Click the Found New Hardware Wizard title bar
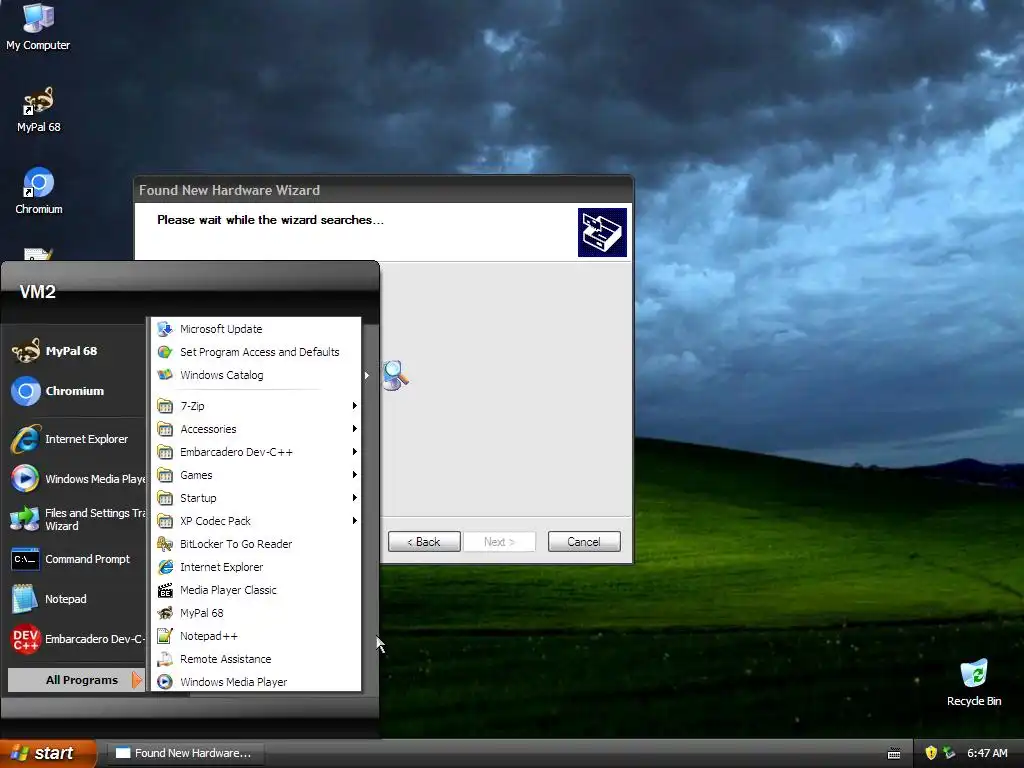 pyautogui.click(x=383, y=190)
